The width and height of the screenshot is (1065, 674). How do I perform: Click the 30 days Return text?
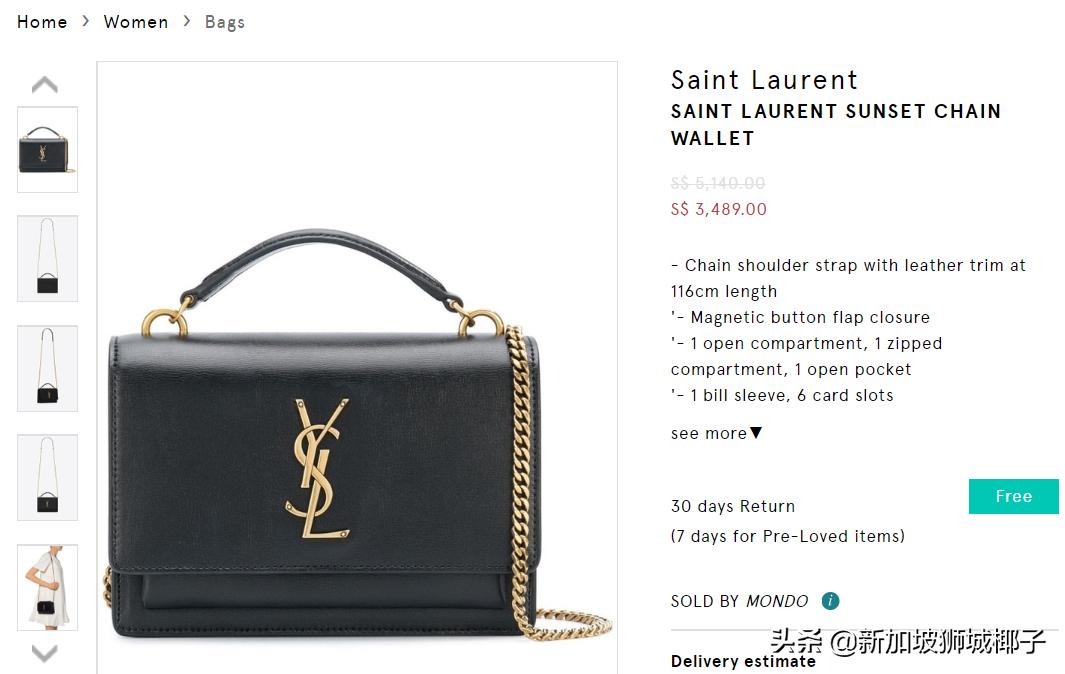pos(733,506)
